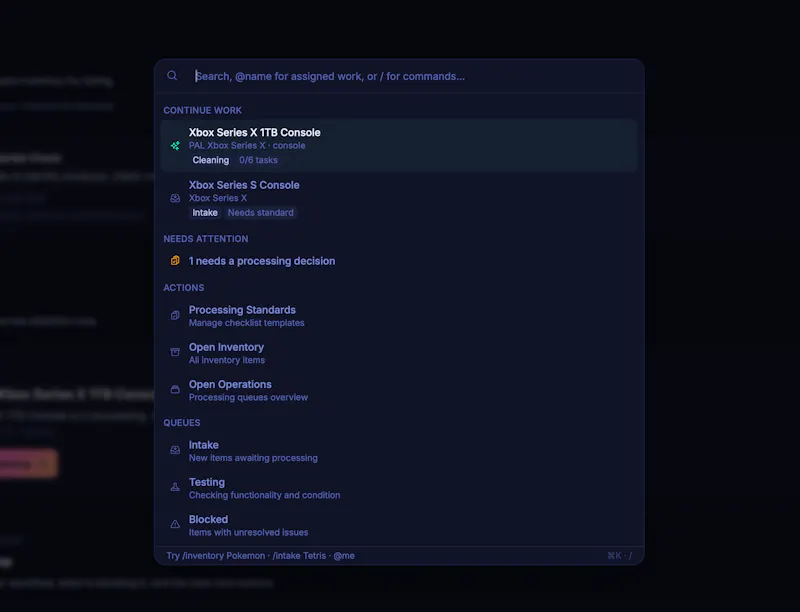
Task: Click the ⌘K shortcut hint in footer
Action: tap(614, 556)
